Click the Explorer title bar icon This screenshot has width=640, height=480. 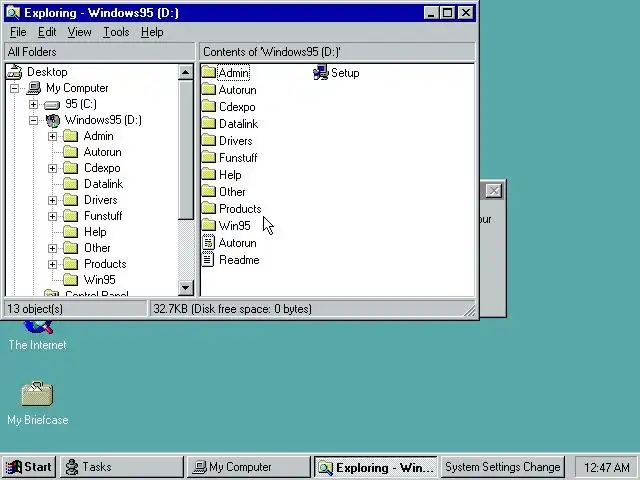coord(13,13)
